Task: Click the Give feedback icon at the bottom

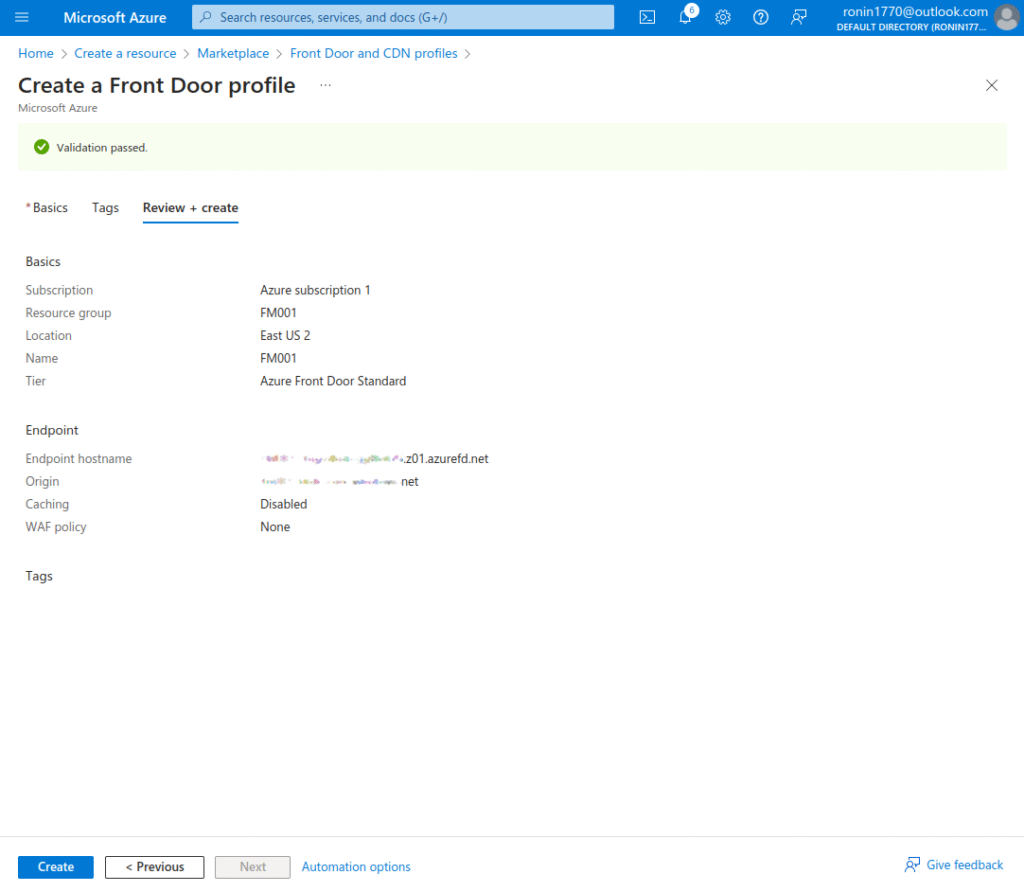Action: 912,865
